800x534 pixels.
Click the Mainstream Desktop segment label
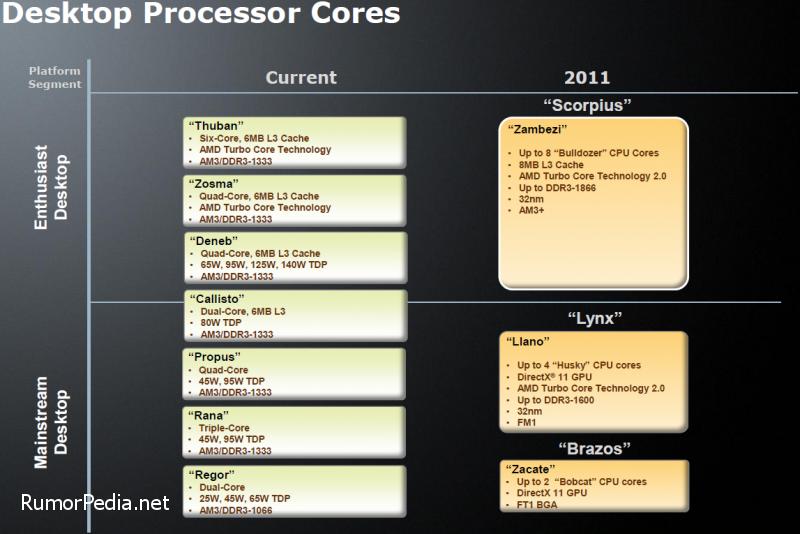click(51, 422)
